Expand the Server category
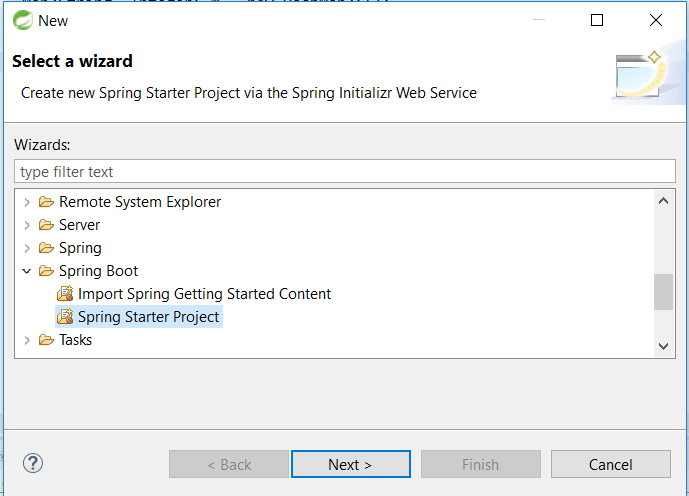689x496 pixels. [x=27, y=225]
